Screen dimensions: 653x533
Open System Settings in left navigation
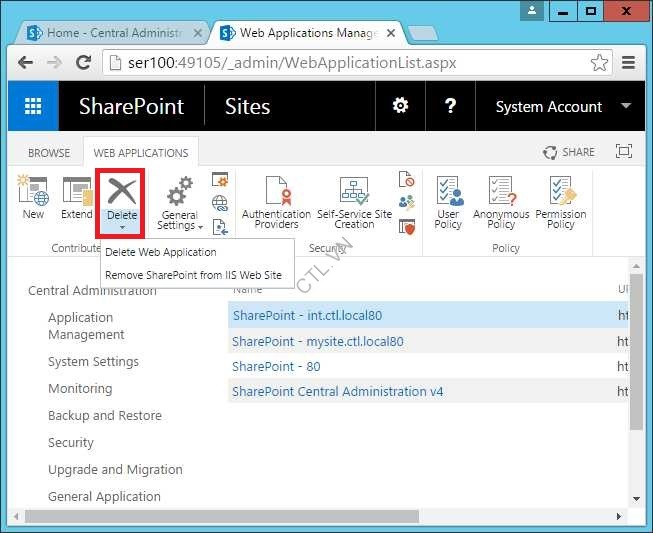click(93, 361)
